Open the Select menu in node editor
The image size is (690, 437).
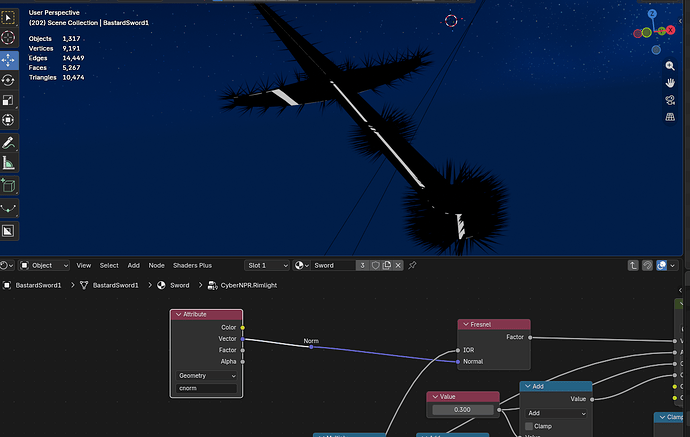(x=109, y=265)
